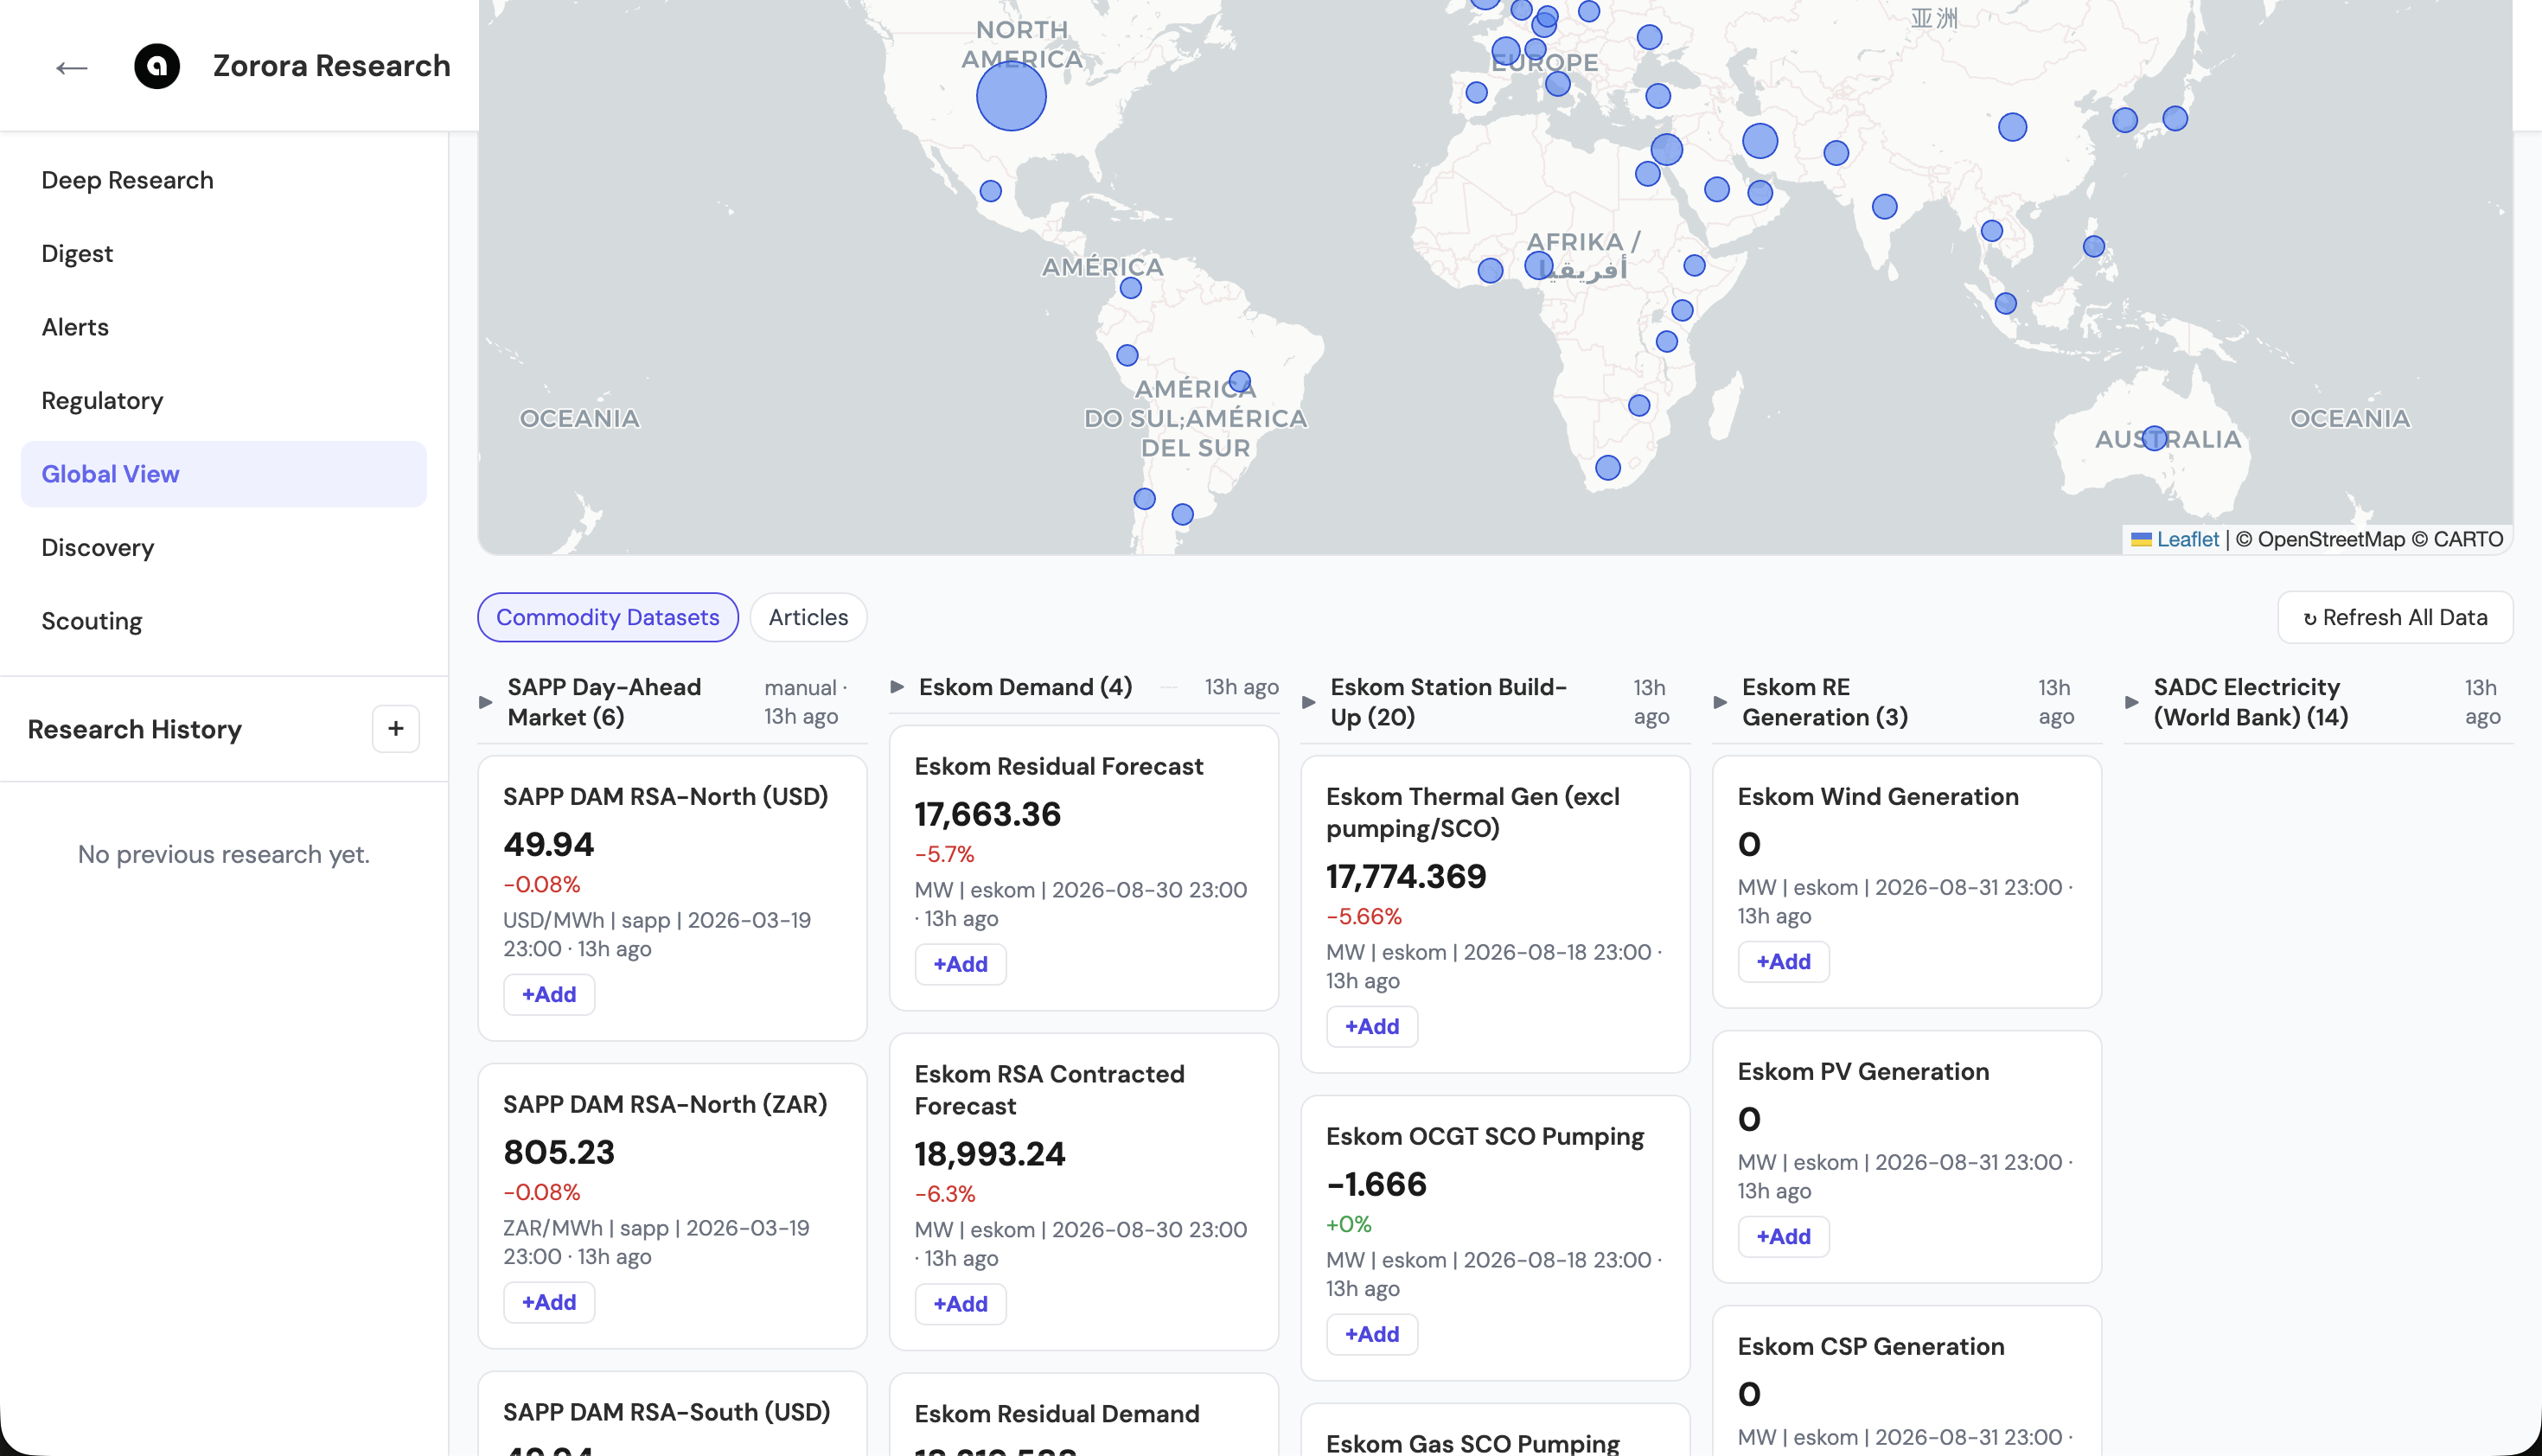Click the Zorora Research logo icon
Viewport: 2542px width, 1456px height.
(x=157, y=66)
